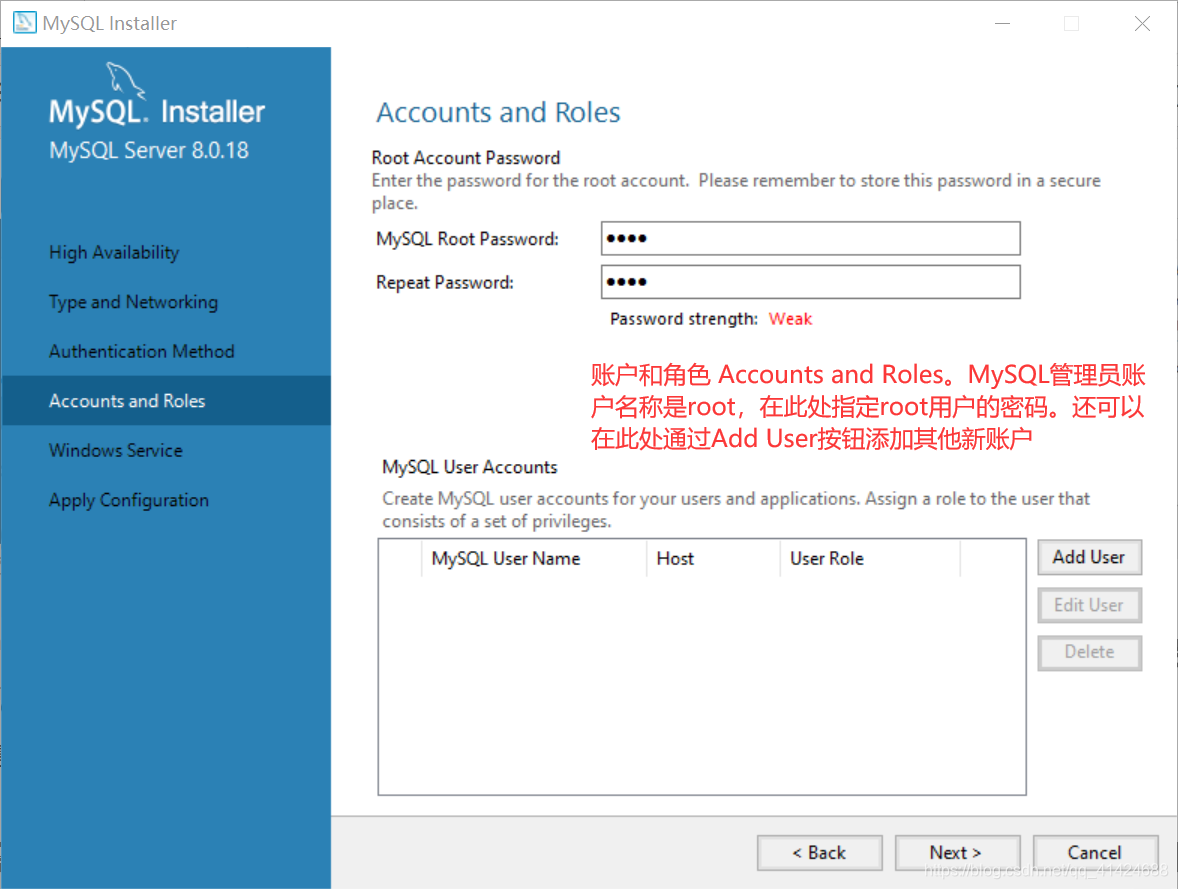1178x889 pixels.
Task: Click the Delete user button
Action: tap(1089, 652)
